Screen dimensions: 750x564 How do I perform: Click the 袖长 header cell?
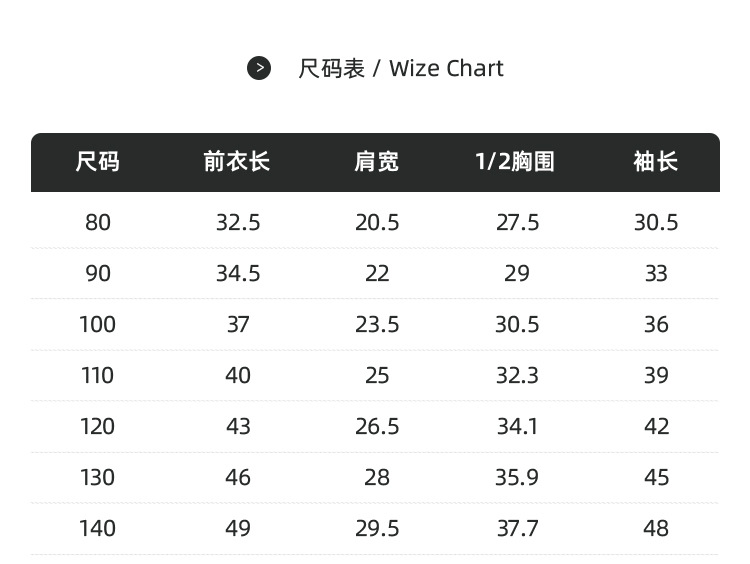pyautogui.click(x=656, y=162)
